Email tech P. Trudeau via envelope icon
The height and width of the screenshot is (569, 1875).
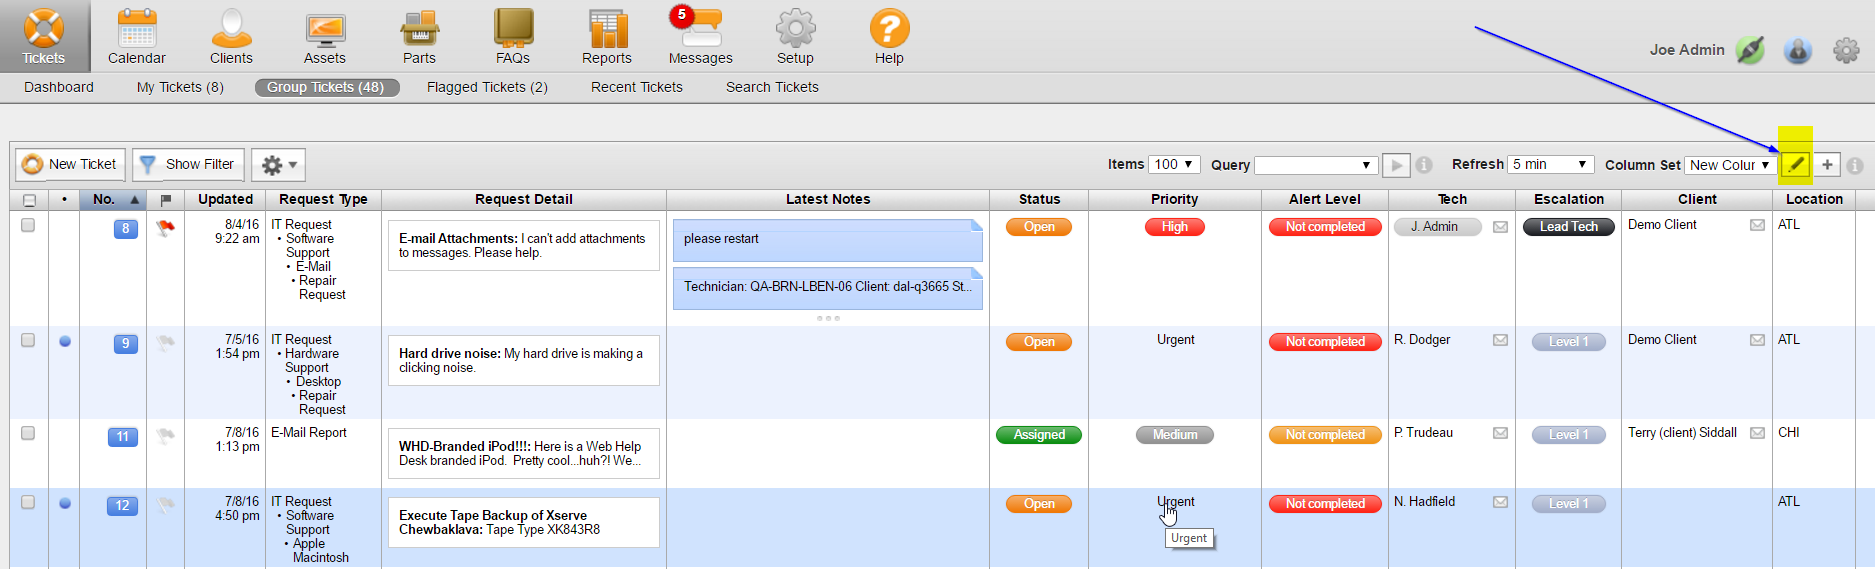pos(1500,433)
